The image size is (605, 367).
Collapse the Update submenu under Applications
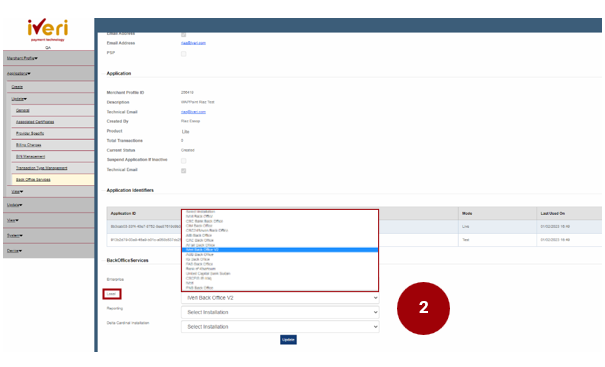pos(19,99)
